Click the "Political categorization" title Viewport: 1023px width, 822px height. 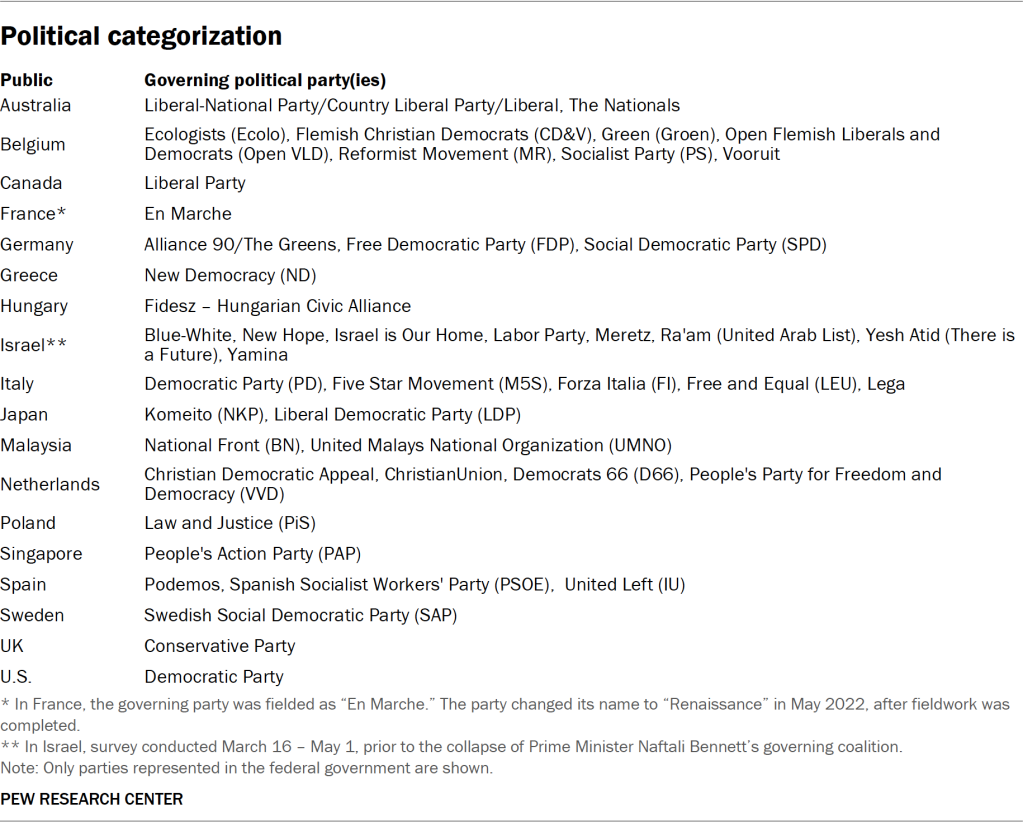pyautogui.click(x=141, y=37)
